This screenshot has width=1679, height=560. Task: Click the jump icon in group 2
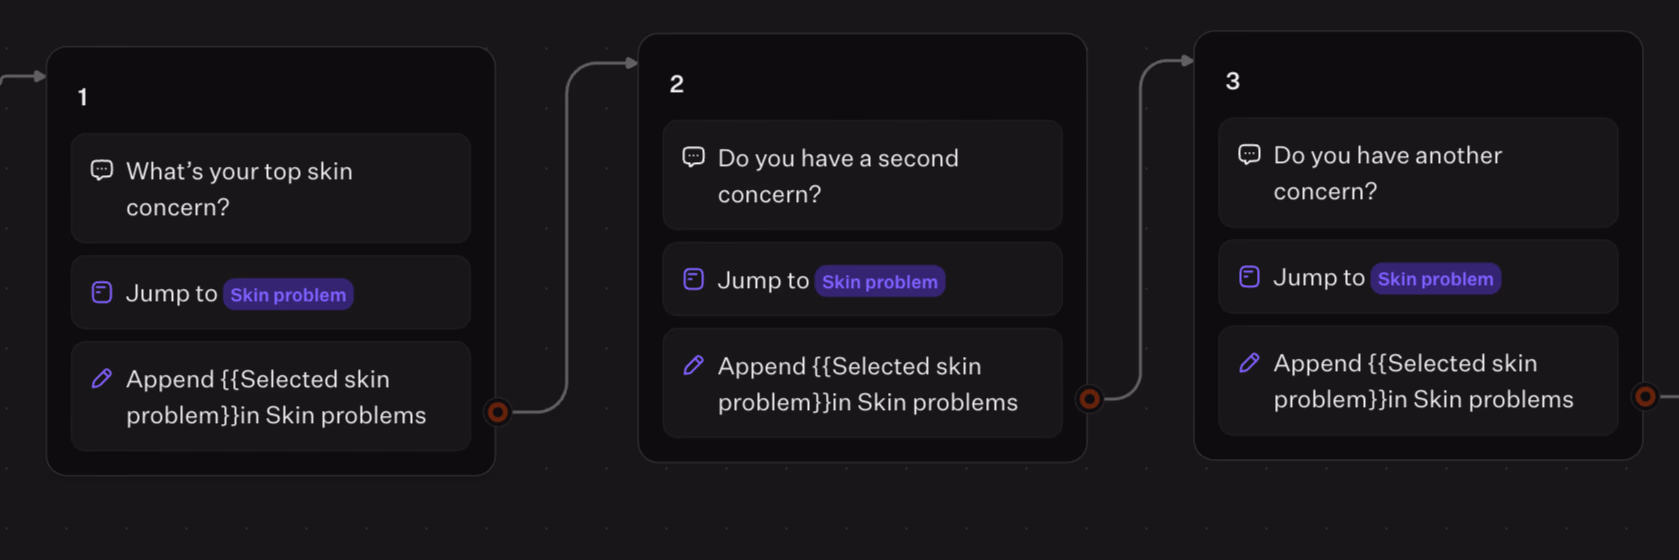point(693,279)
